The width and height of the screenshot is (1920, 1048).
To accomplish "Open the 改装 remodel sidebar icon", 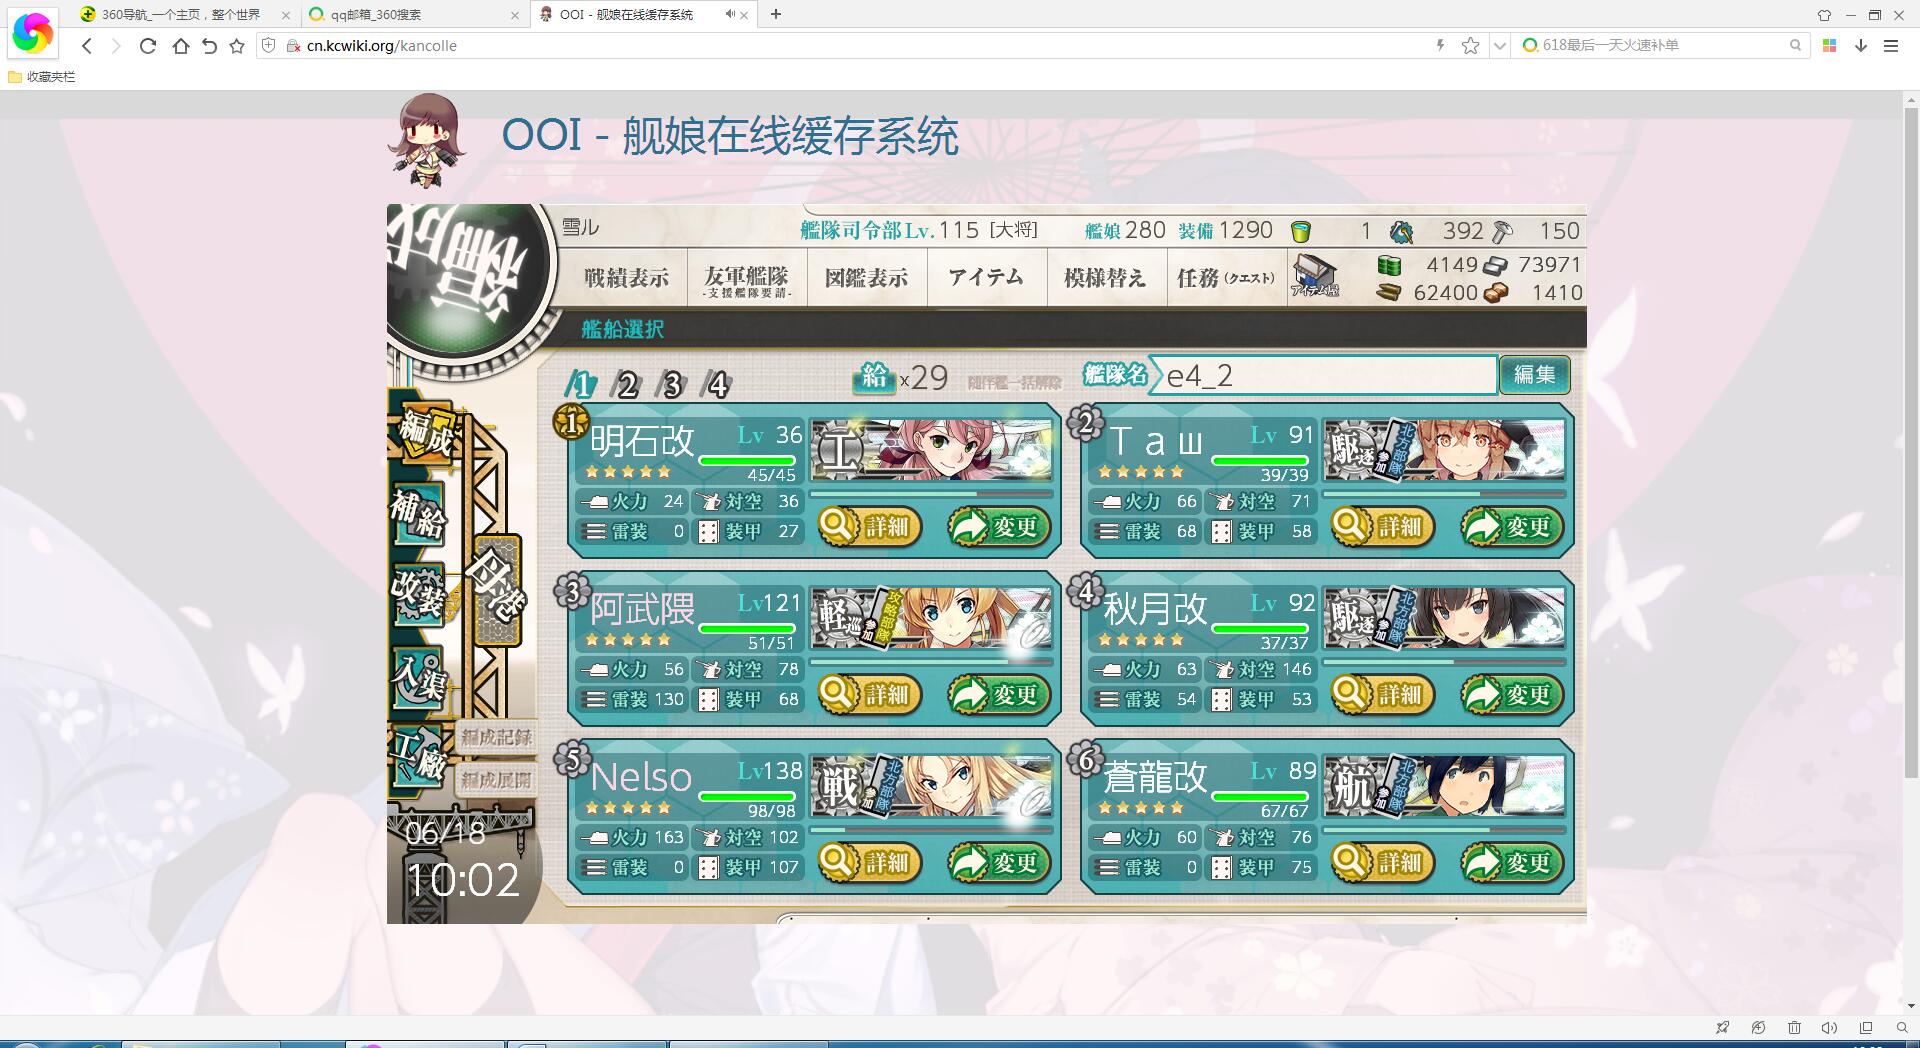I will point(418,596).
